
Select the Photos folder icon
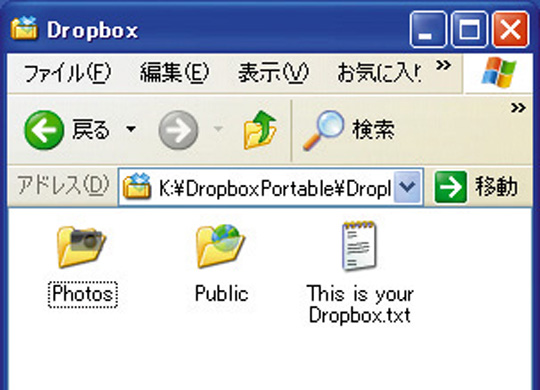coord(82,246)
